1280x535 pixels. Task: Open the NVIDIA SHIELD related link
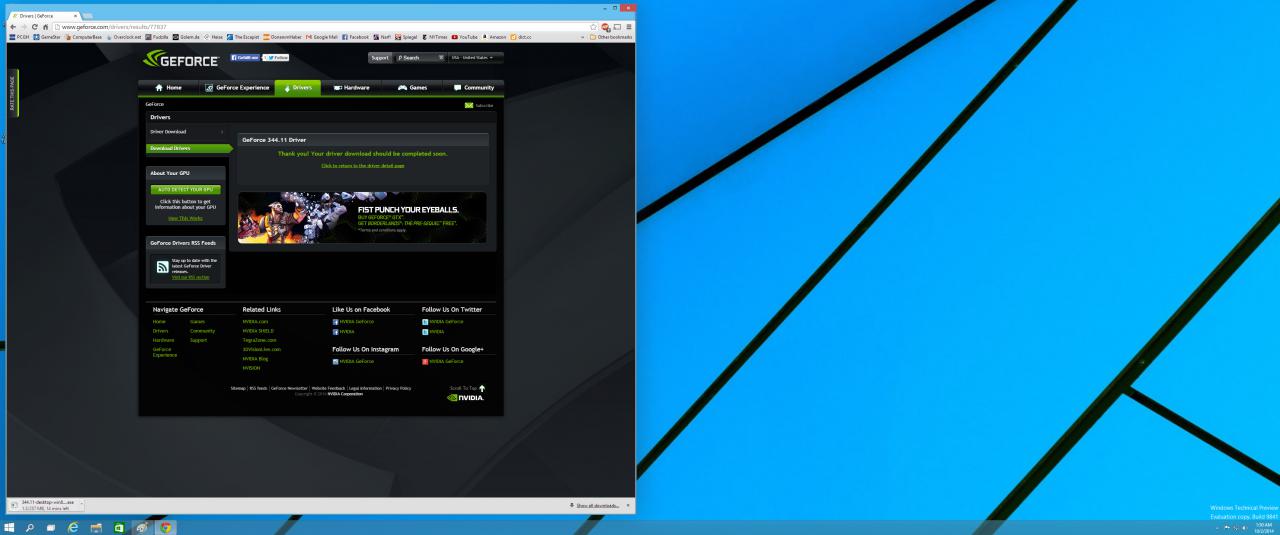click(x=257, y=331)
